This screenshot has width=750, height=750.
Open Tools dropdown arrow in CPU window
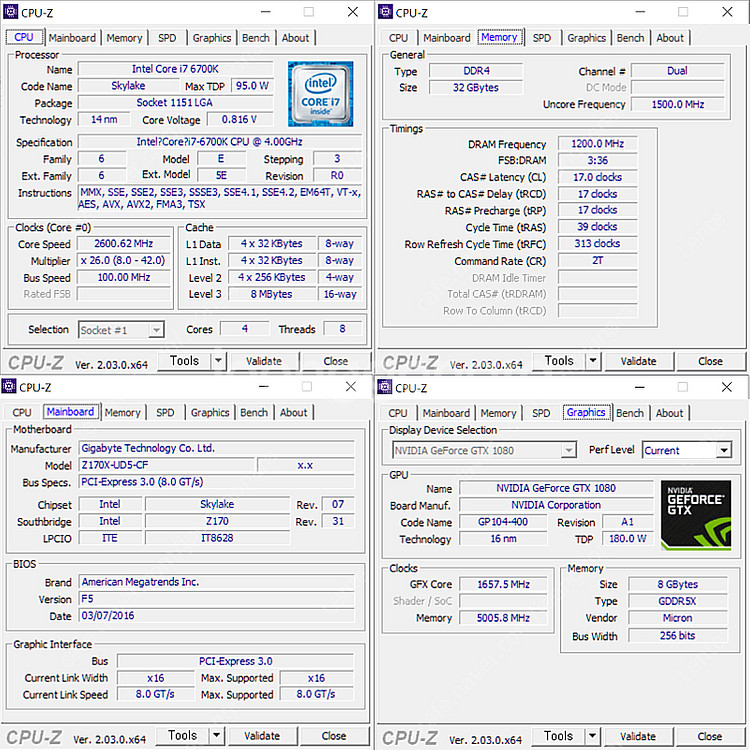click(218, 361)
